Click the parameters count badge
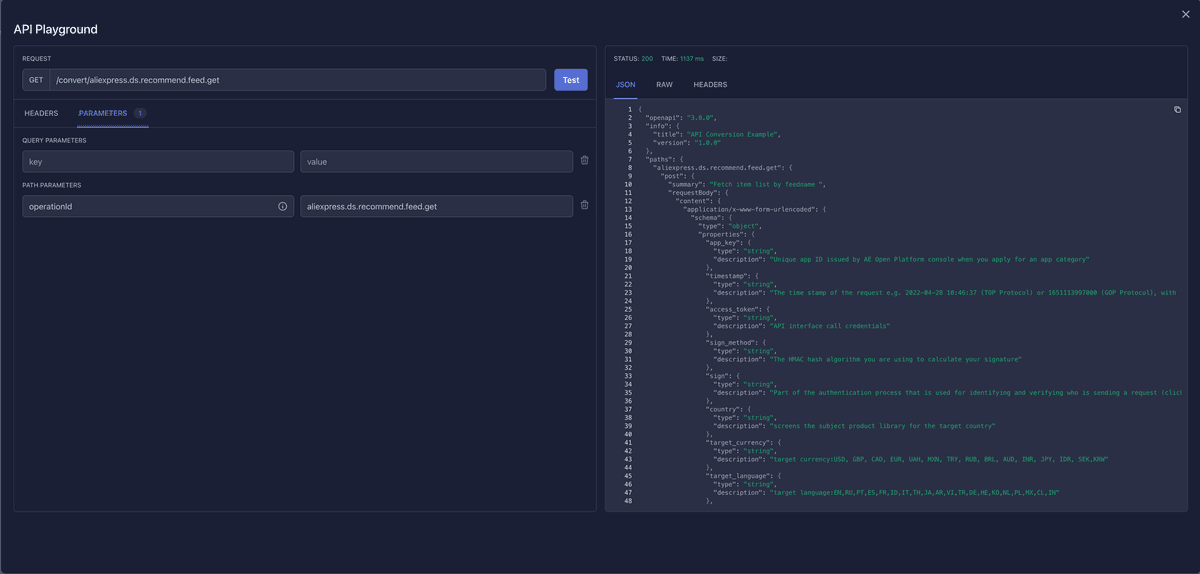Viewport: 1200px width, 574px height. pyautogui.click(x=140, y=113)
